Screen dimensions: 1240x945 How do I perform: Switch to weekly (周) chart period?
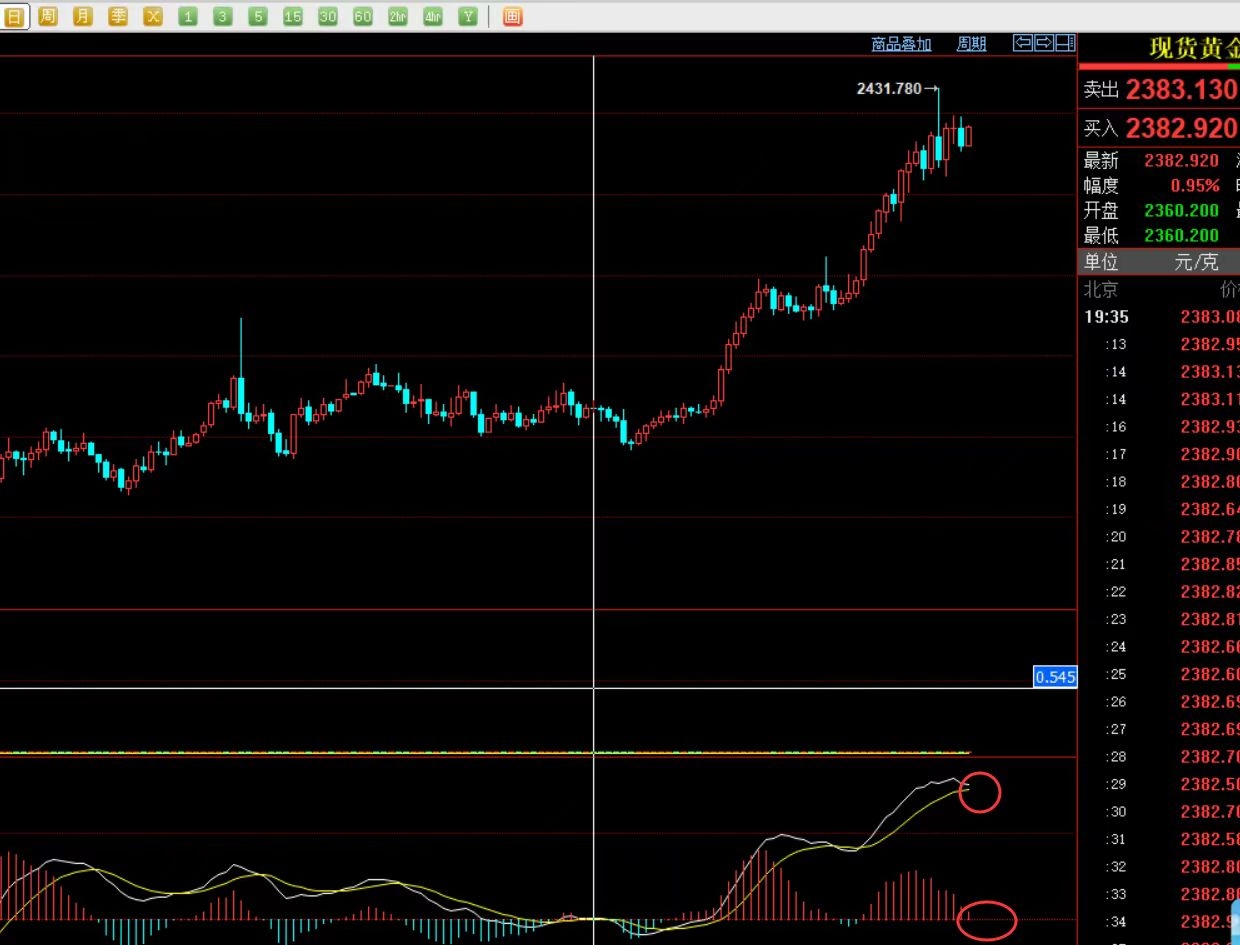click(x=48, y=16)
